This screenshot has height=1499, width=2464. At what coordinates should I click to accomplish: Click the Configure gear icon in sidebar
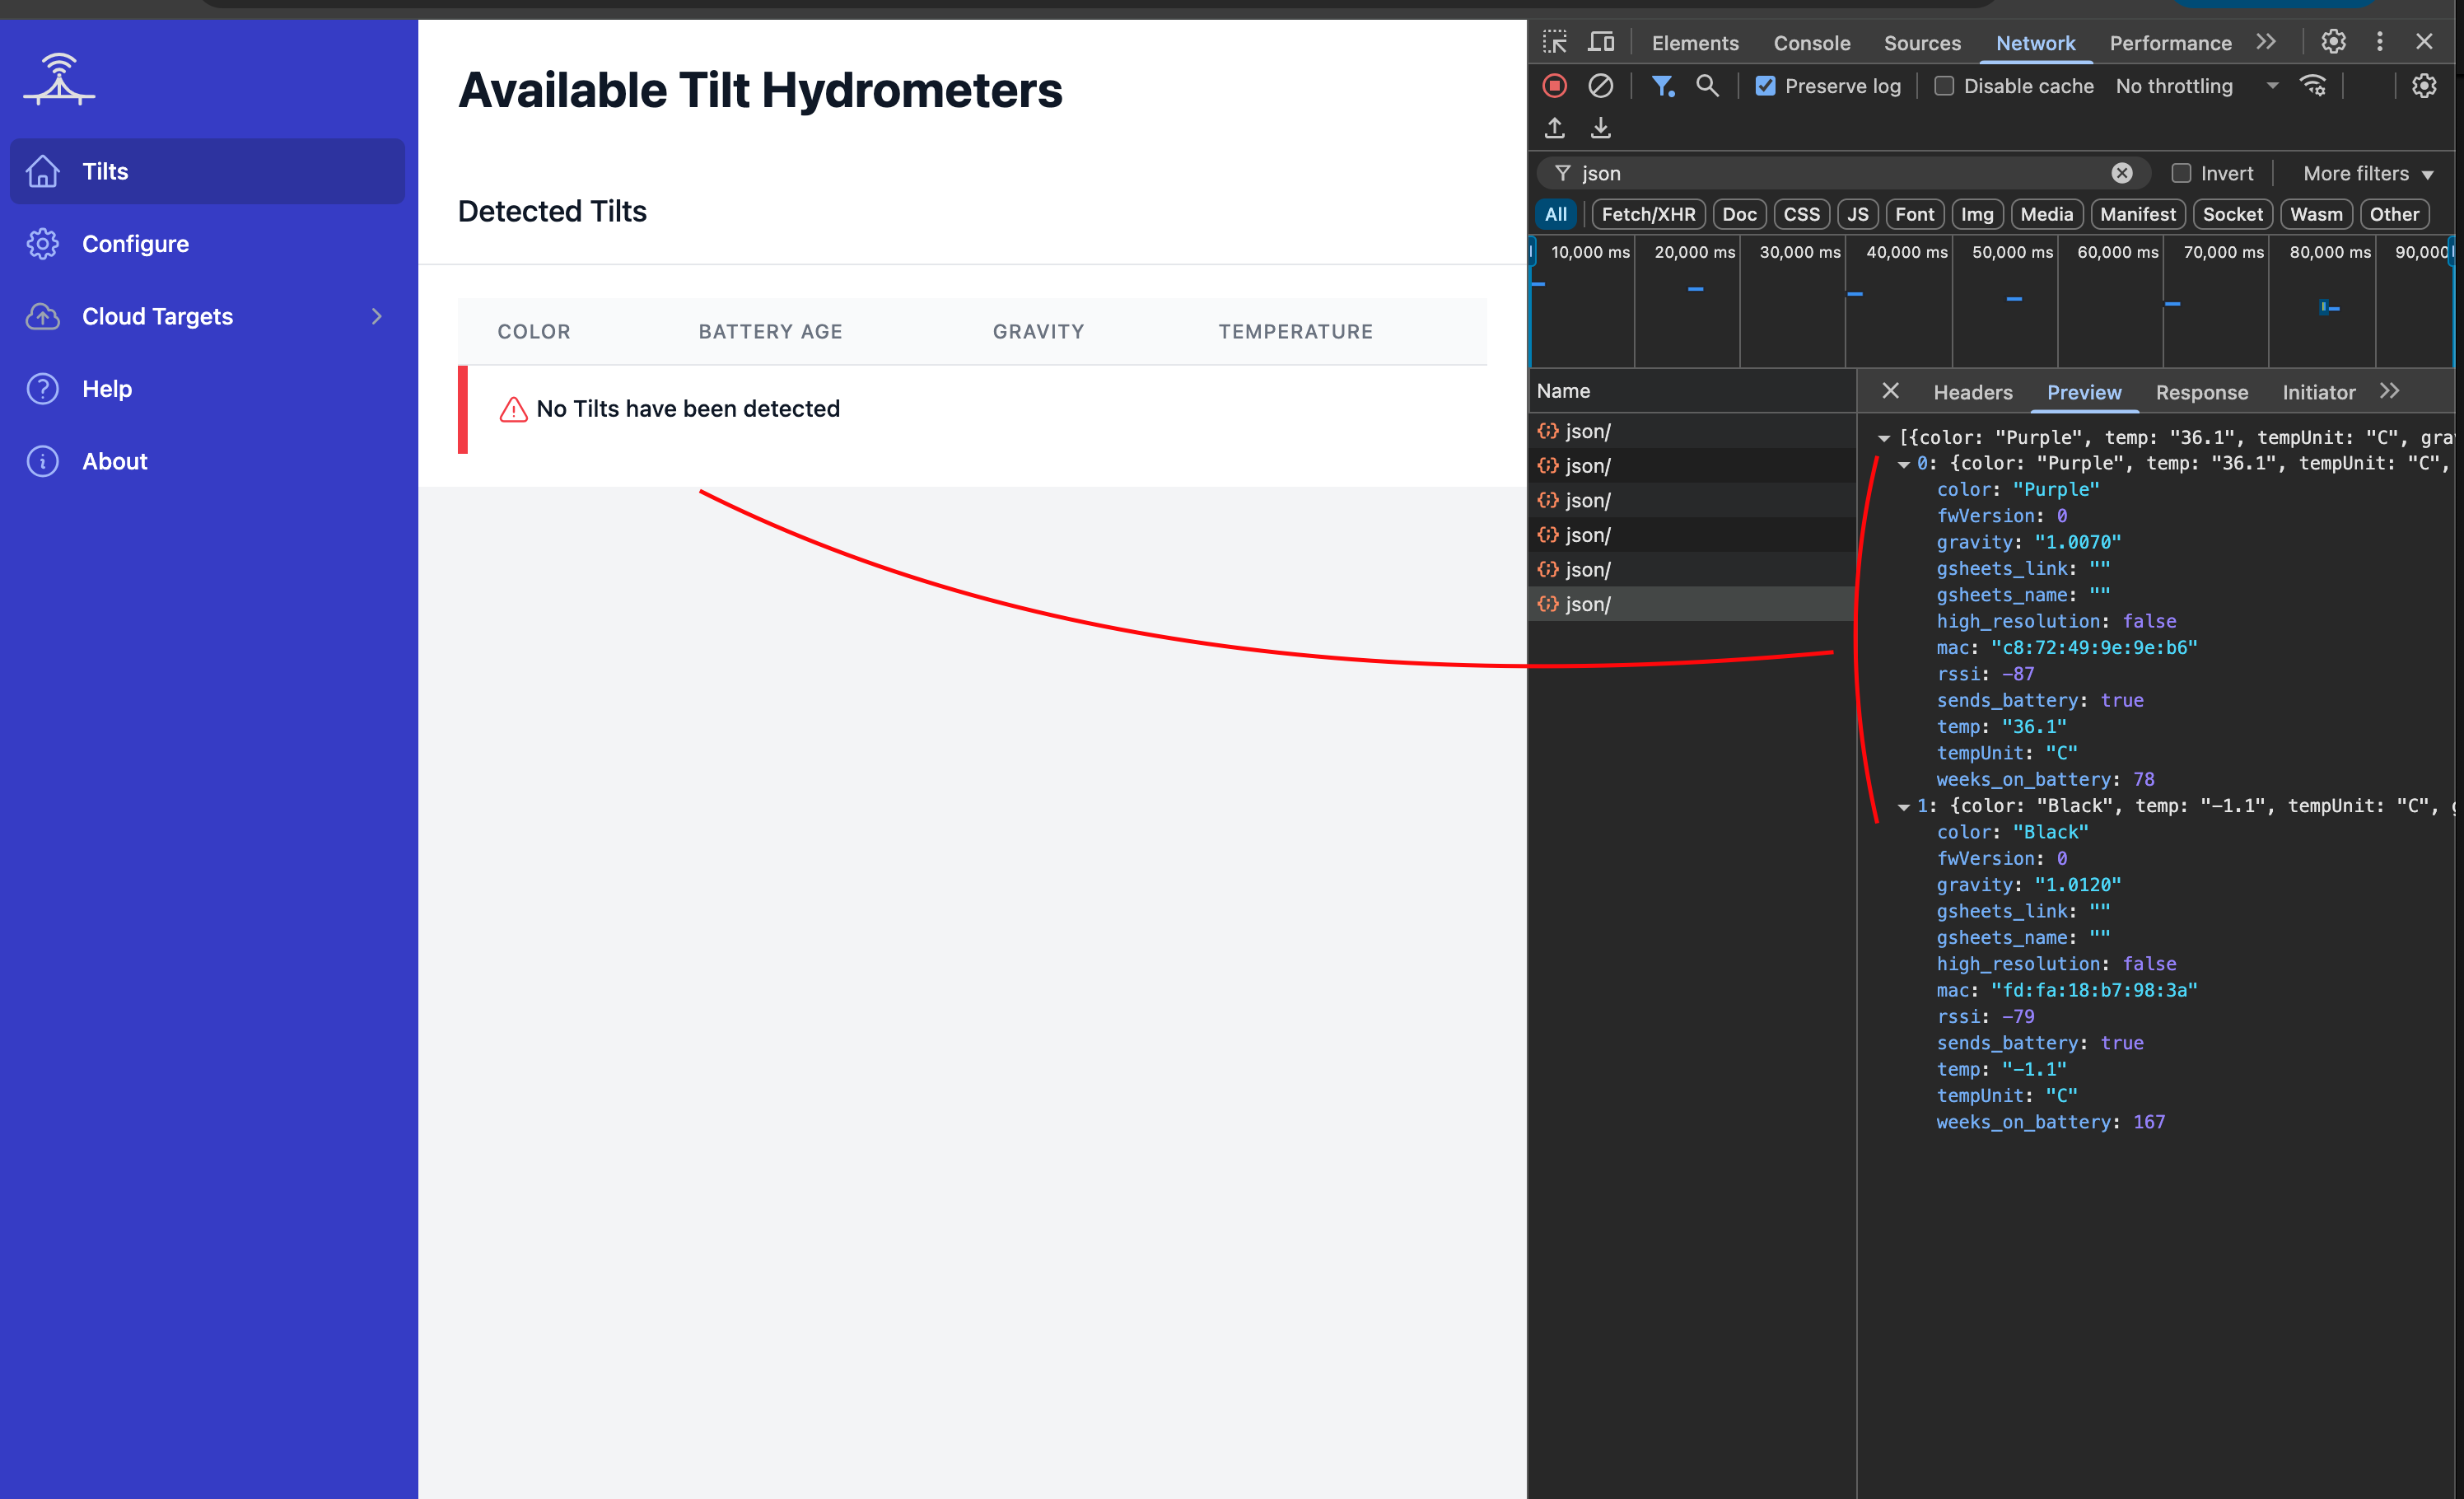[42, 244]
